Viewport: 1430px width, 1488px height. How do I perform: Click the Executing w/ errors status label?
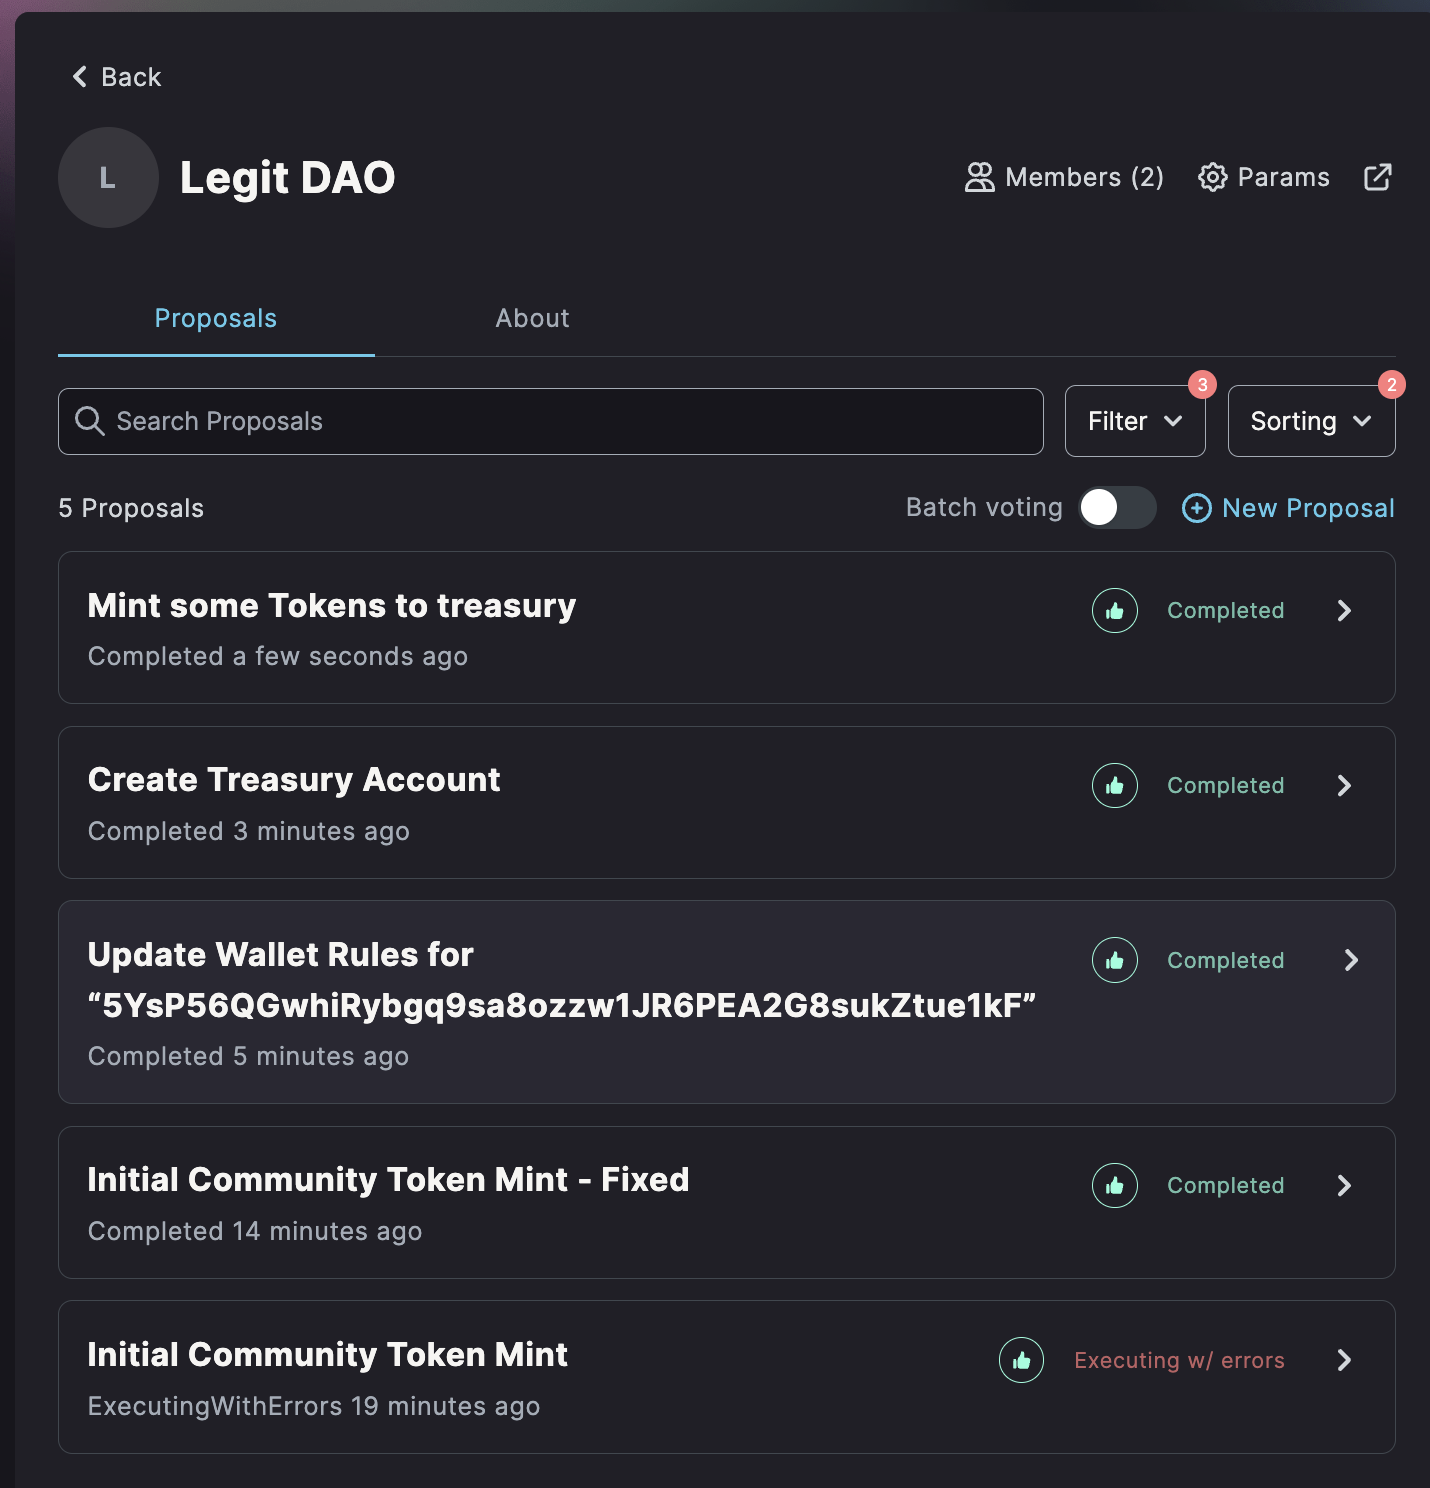click(x=1179, y=1360)
